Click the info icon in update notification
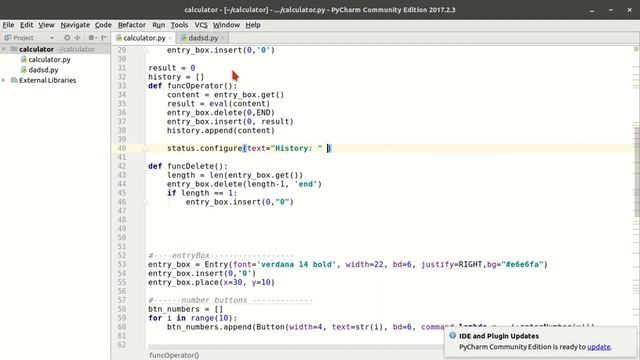Screen dimensions: 640x360 [452, 336]
